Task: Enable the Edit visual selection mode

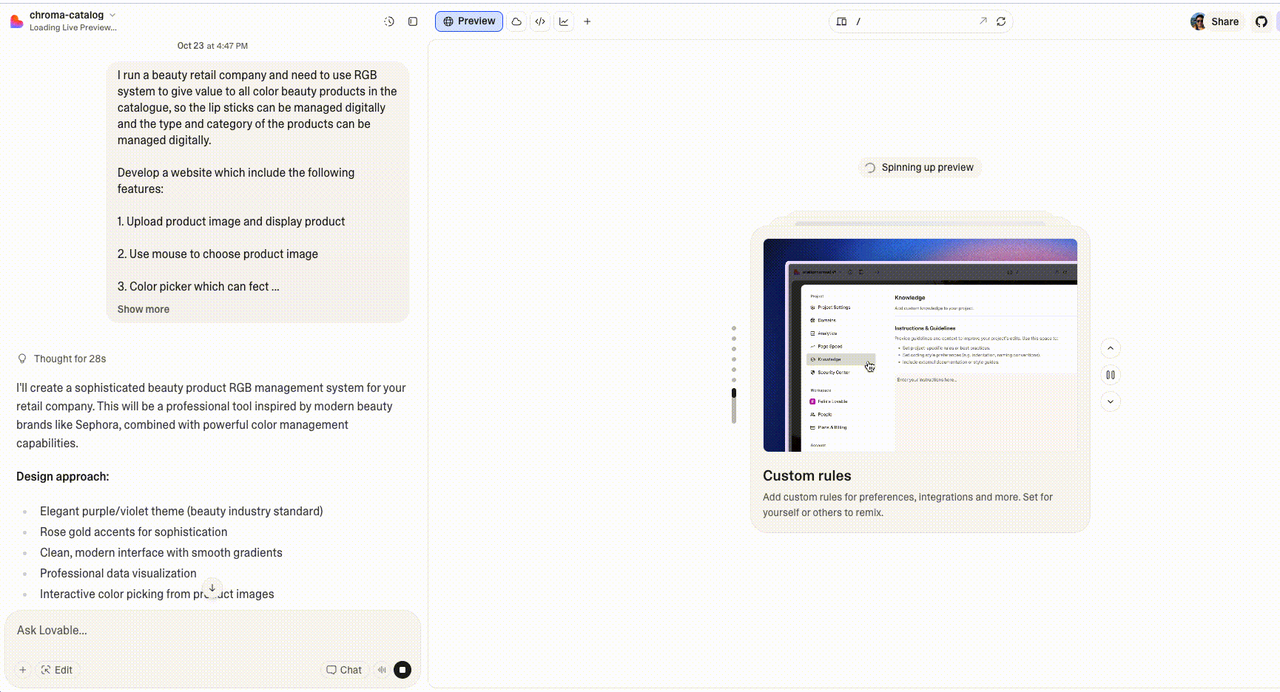Action: [x=56, y=670]
